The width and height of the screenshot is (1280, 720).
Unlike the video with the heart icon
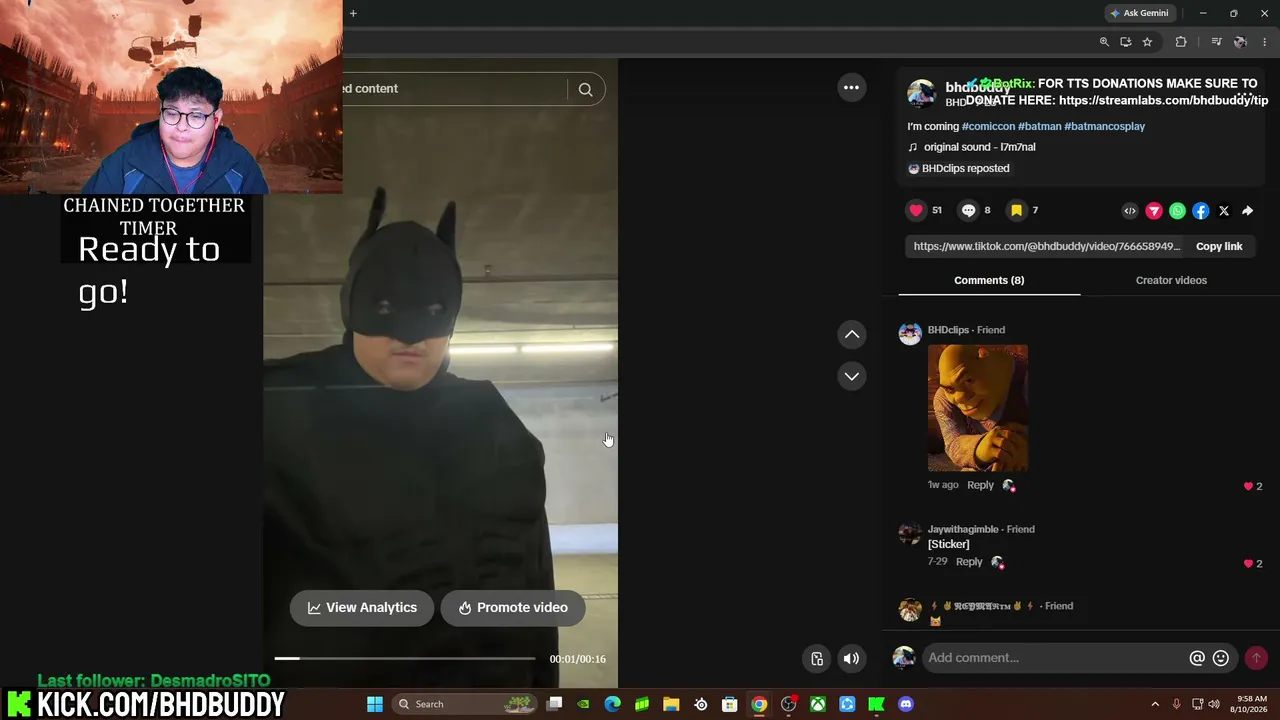tap(916, 210)
